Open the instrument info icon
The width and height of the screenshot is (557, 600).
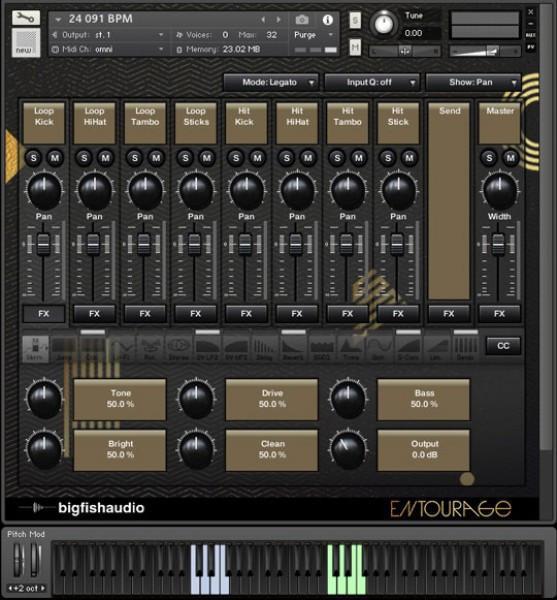(x=327, y=20)
